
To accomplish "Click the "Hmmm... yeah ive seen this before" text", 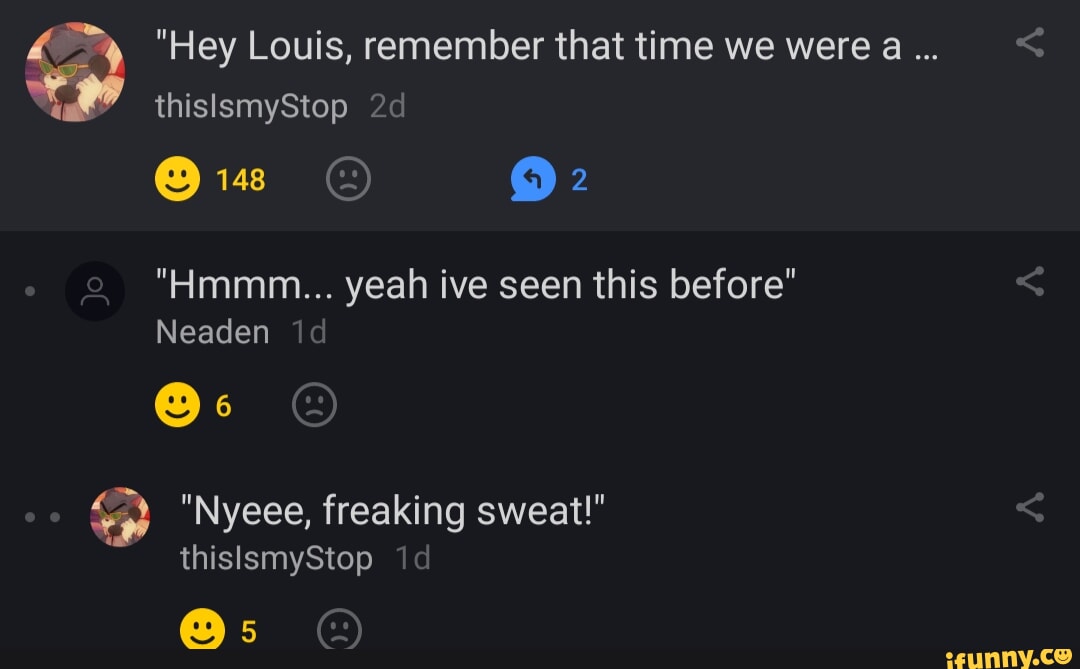I will [x=476, y=287].
